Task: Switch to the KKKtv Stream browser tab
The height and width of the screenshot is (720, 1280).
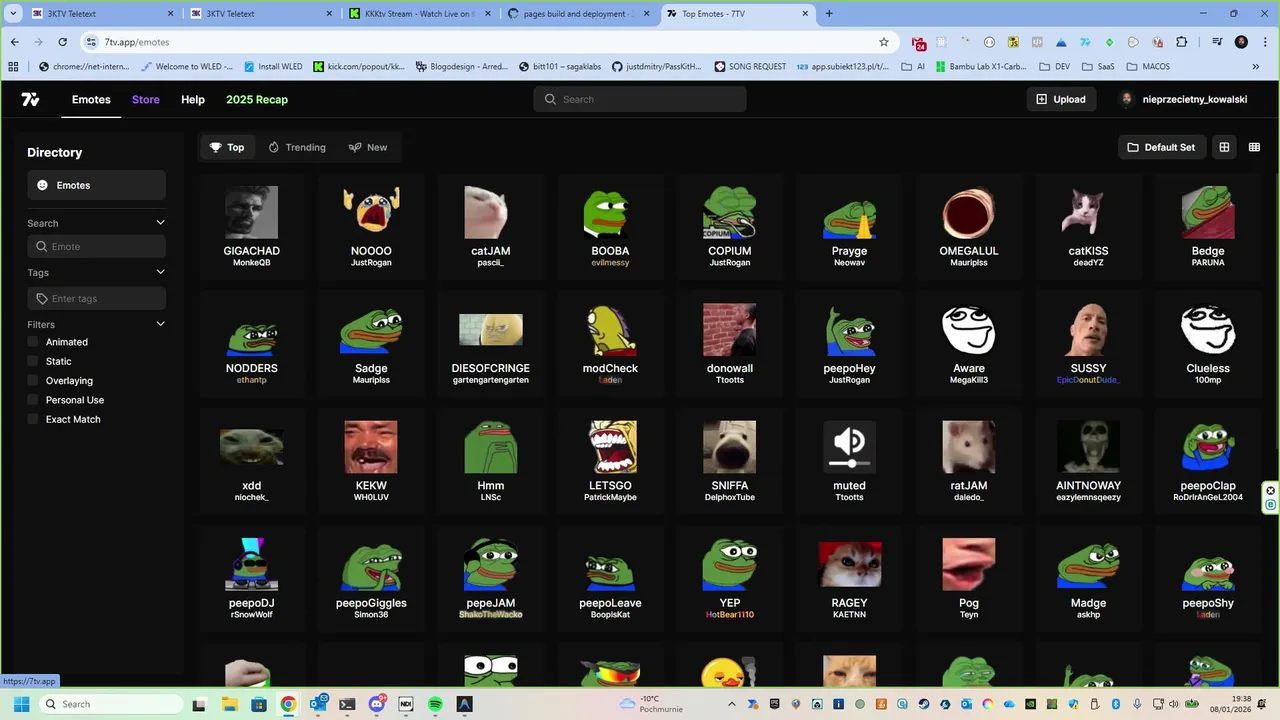Action: pyautogui.click(x=419, y=14)
